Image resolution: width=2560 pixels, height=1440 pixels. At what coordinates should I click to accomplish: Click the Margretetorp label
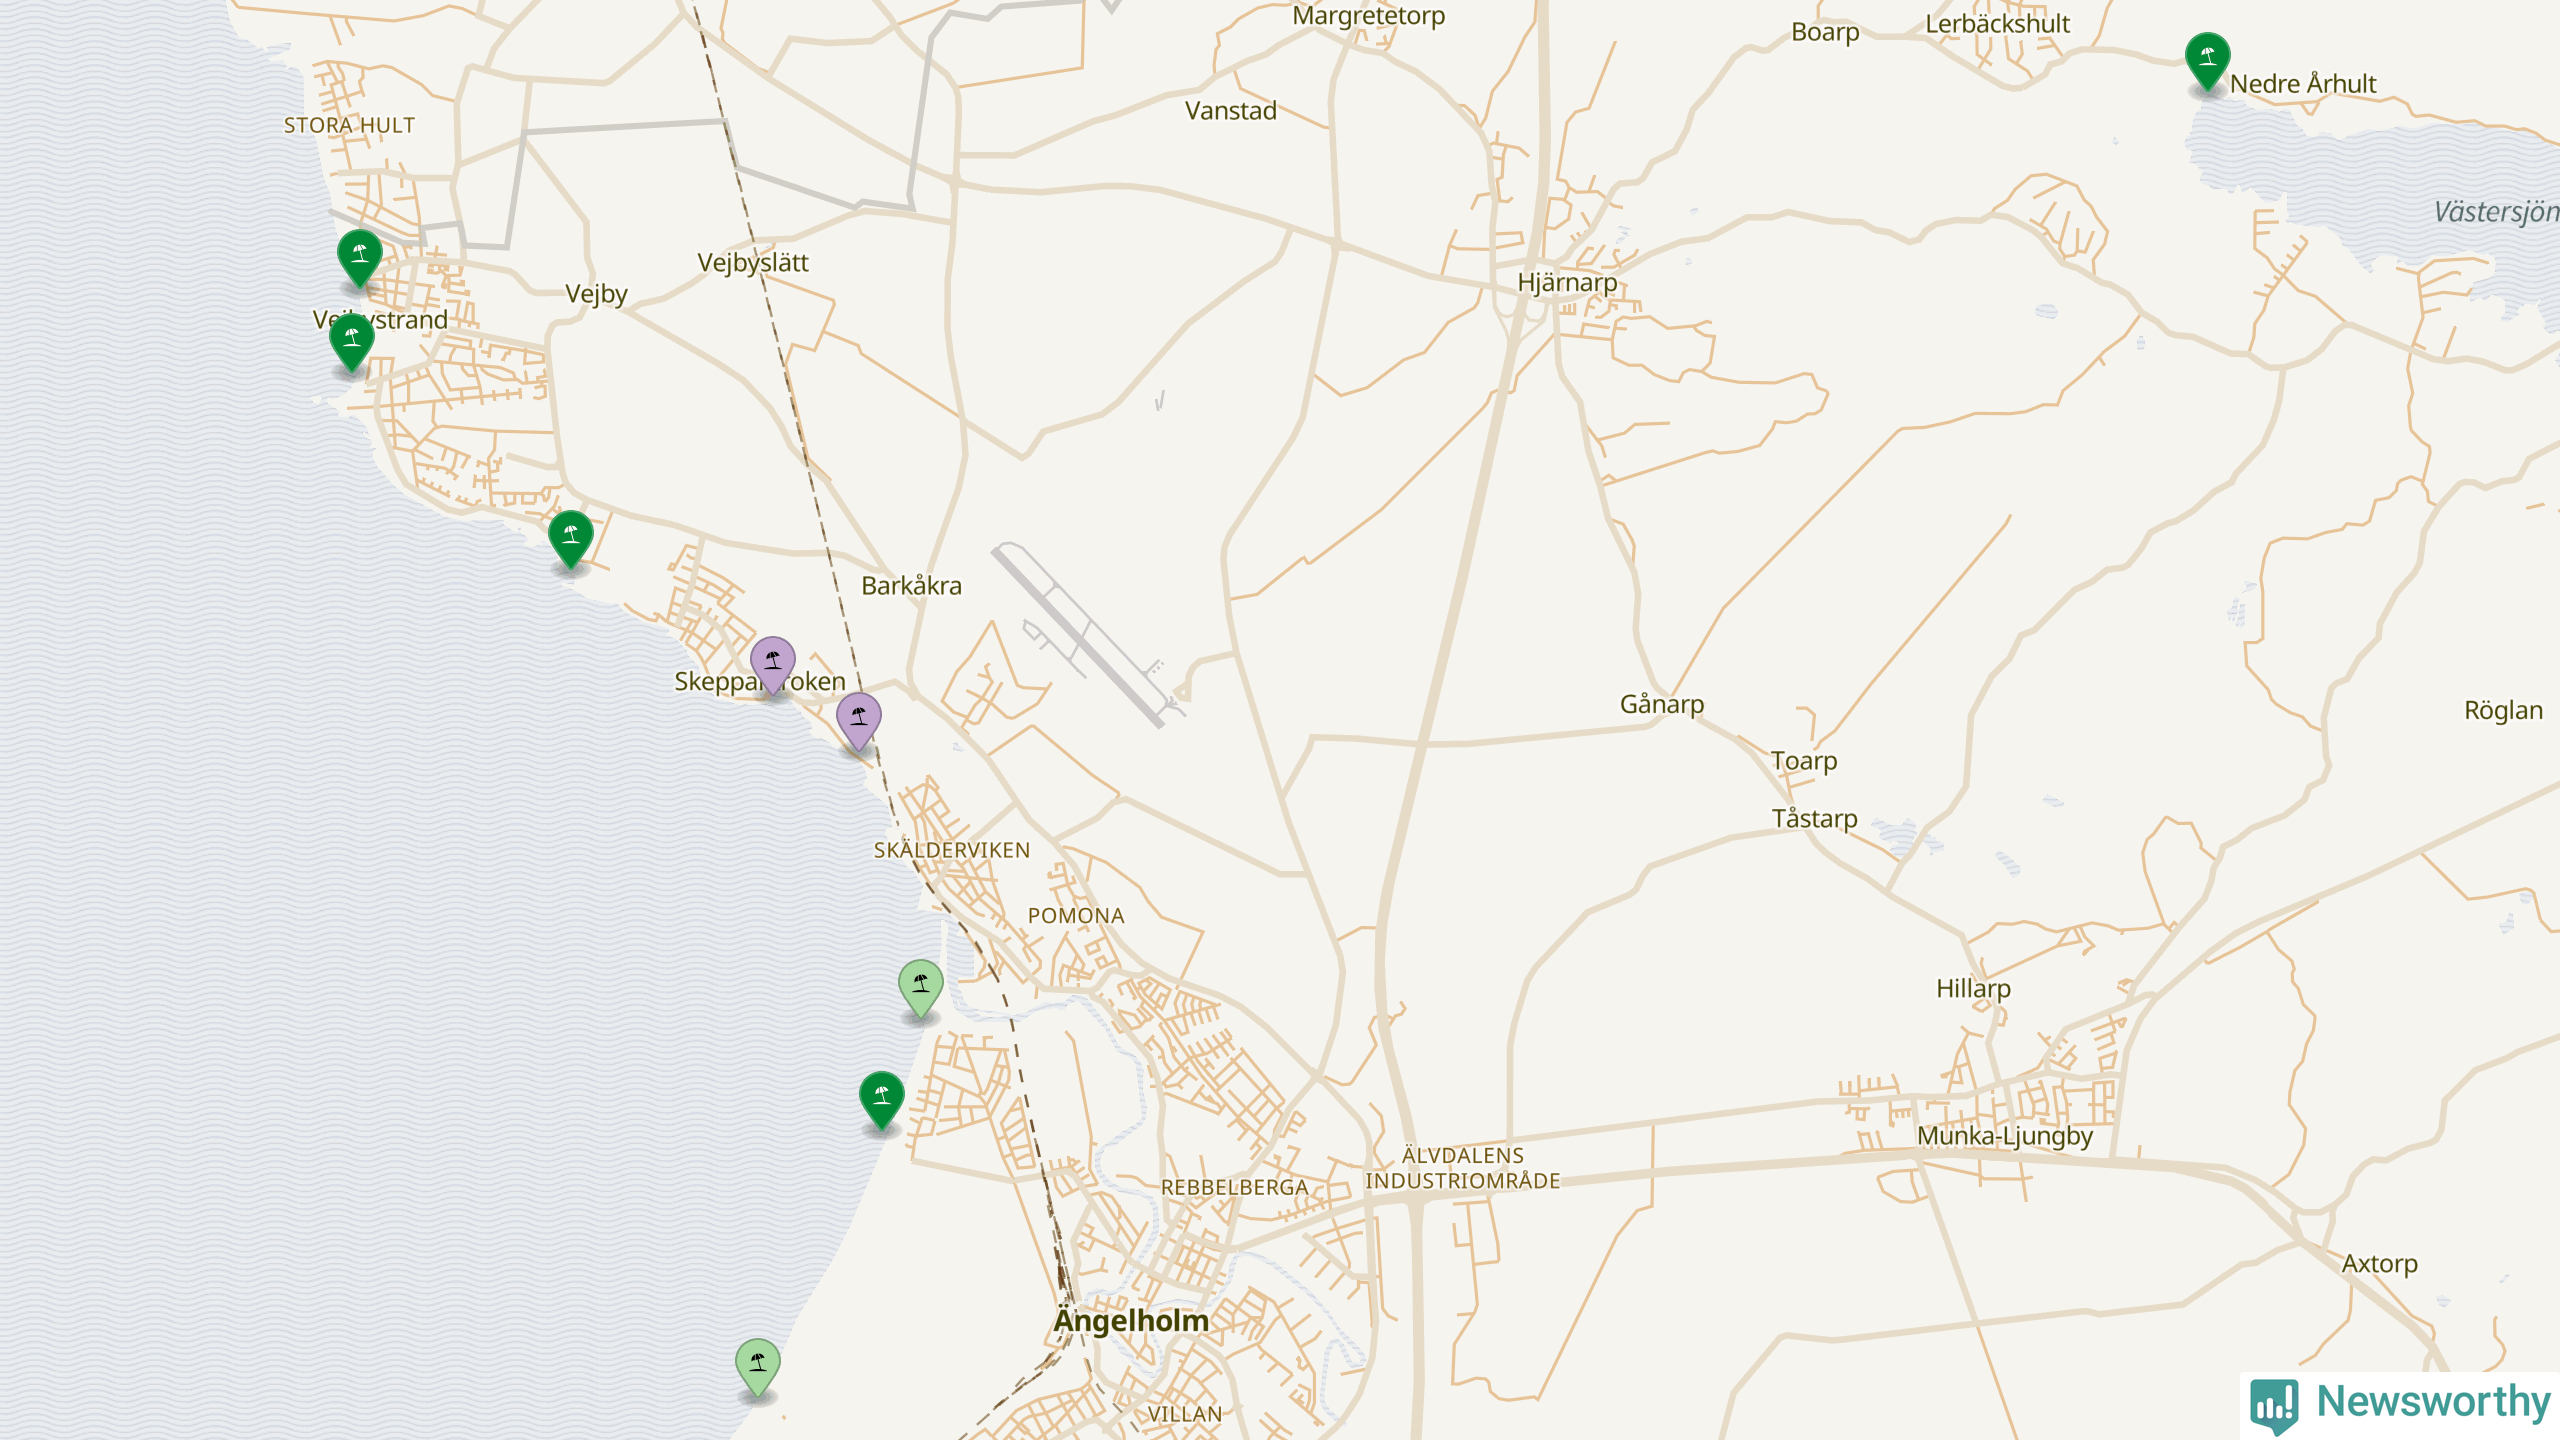coord(1368,16)
